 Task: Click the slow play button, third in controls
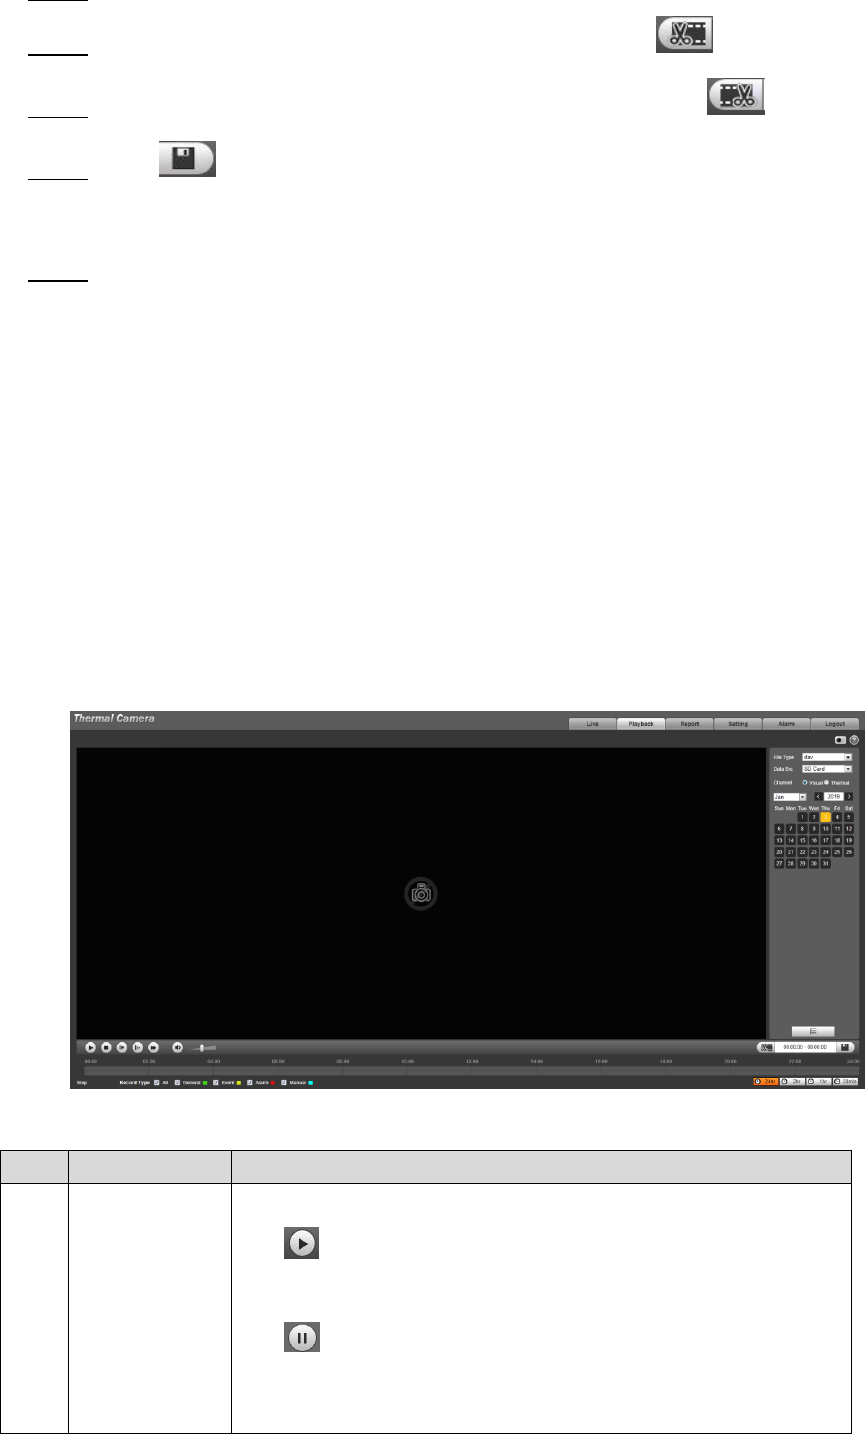click(122, 1047)
